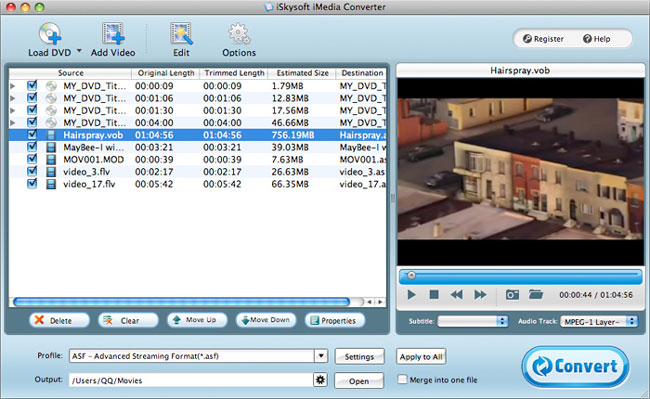
Task: Open Properties for the selected file
Action: tap(335, 320)
